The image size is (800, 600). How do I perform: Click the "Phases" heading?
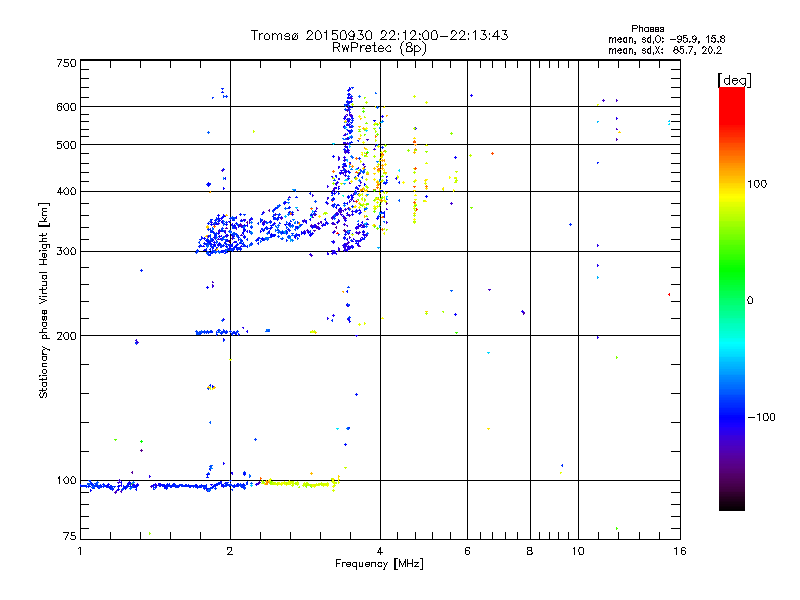coord(647,29)
